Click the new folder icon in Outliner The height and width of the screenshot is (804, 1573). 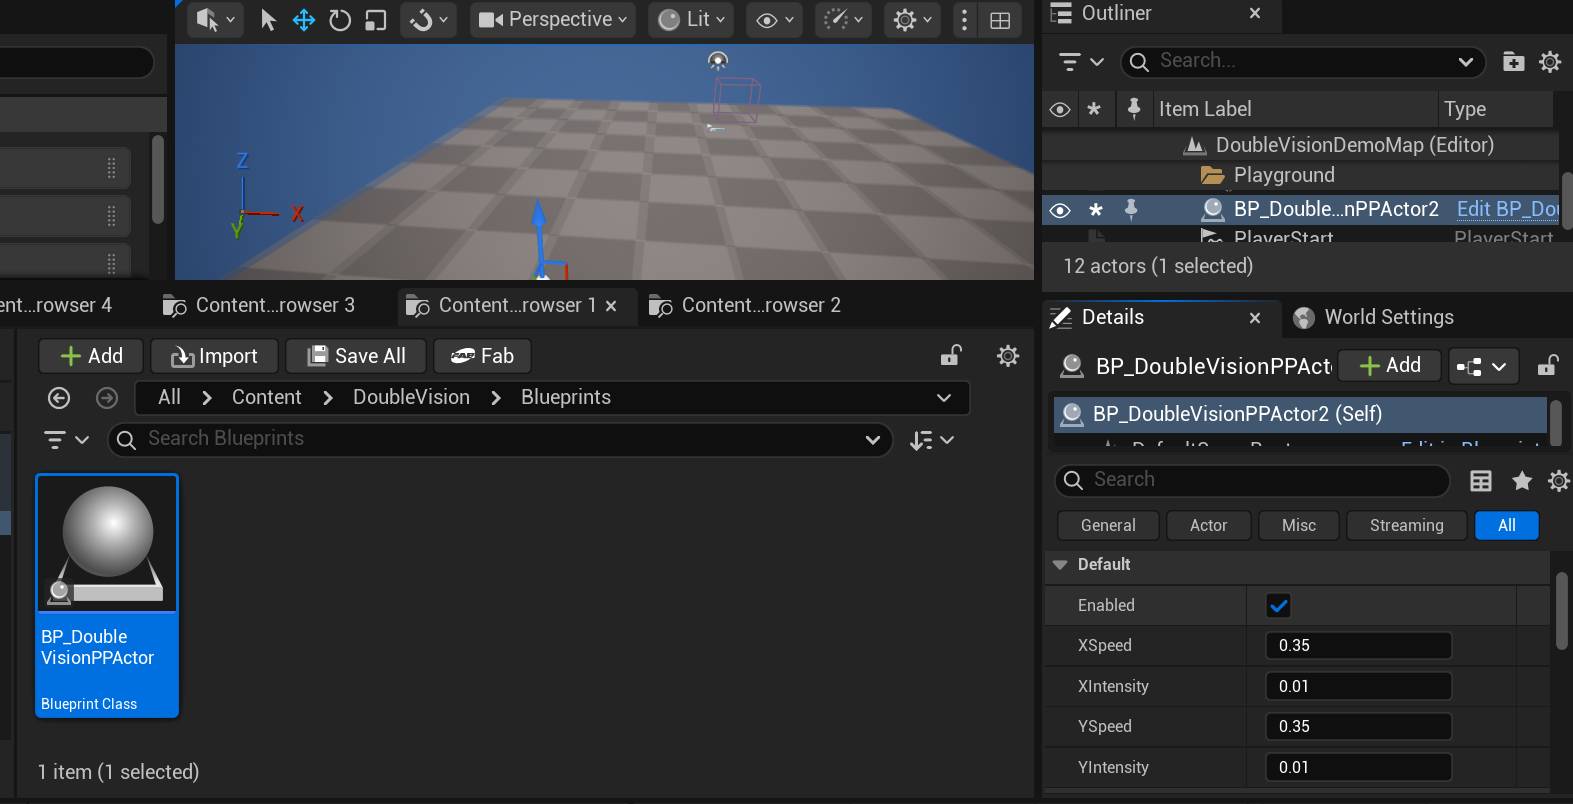click(1513, 62)
